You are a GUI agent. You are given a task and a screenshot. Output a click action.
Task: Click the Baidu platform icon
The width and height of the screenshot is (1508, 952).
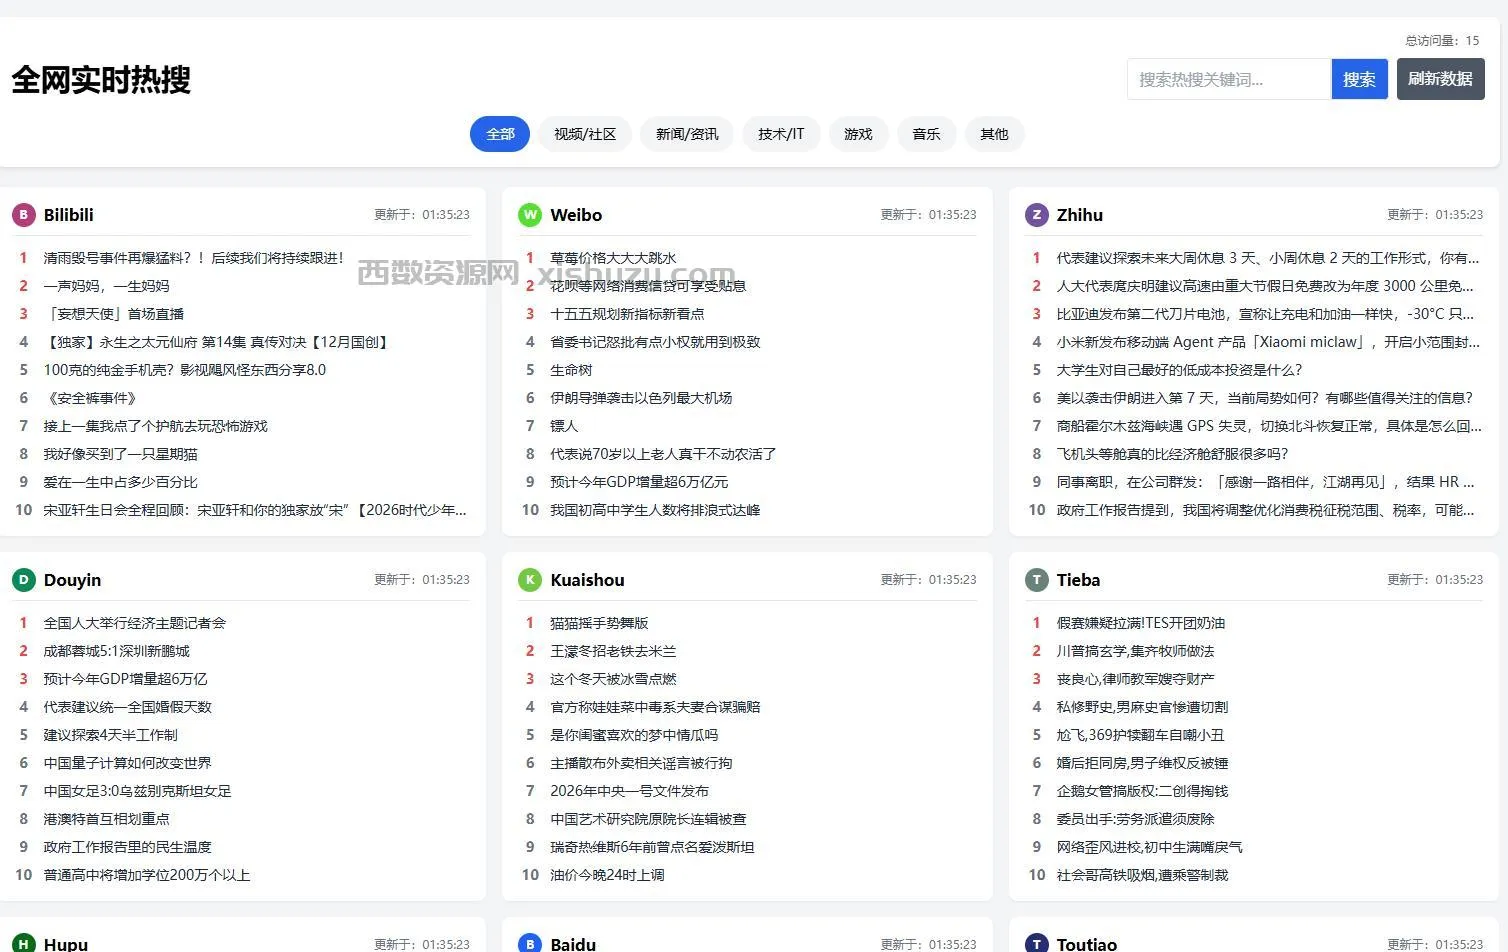click(x=529, y=943)
